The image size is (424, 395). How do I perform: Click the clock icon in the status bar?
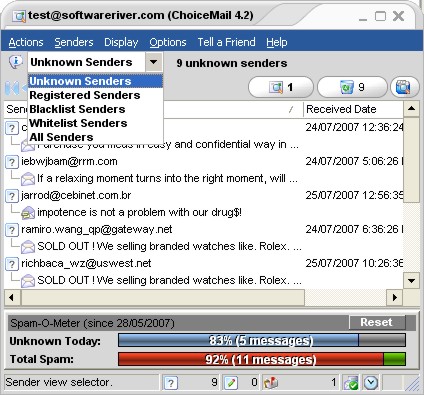point(371,383)
